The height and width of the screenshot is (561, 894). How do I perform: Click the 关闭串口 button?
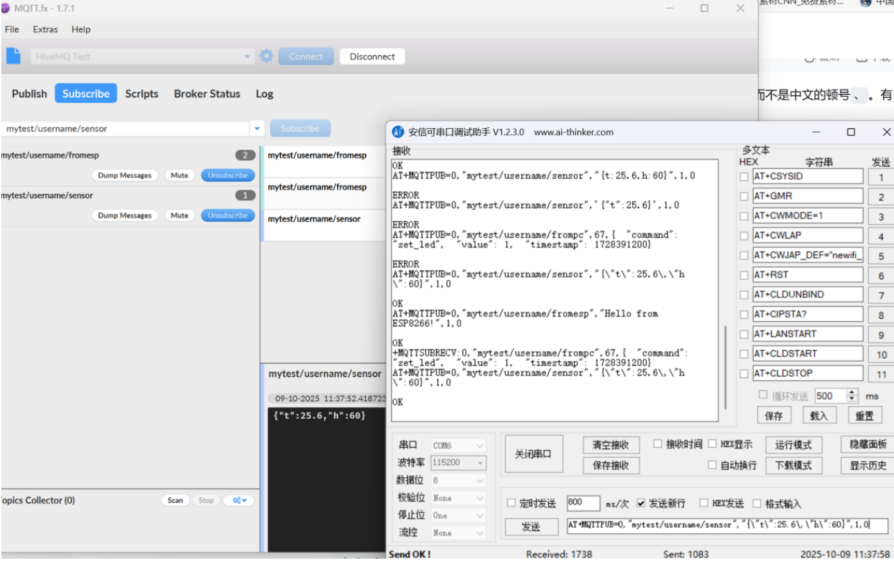(534, 454)
